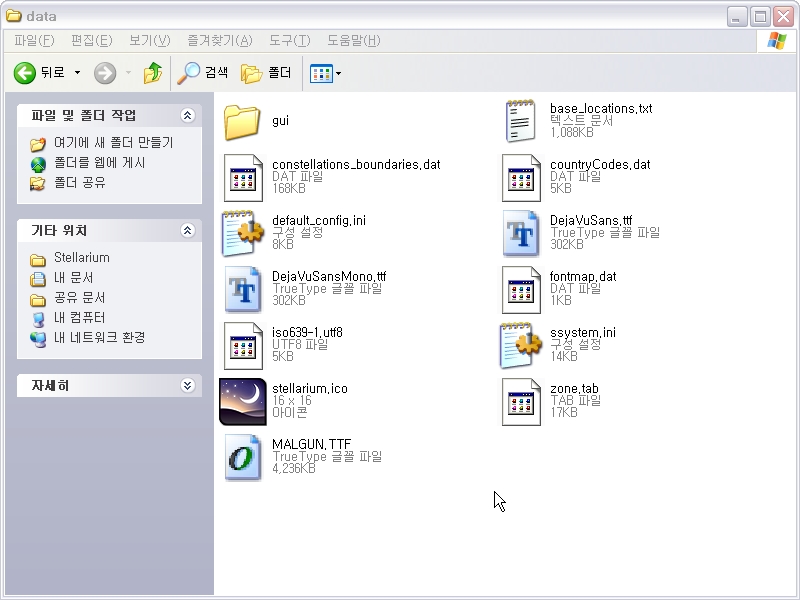This screenshot has height=600, width=800.
Task: Open the 편집(E) menu
Action: pos(92,40)
